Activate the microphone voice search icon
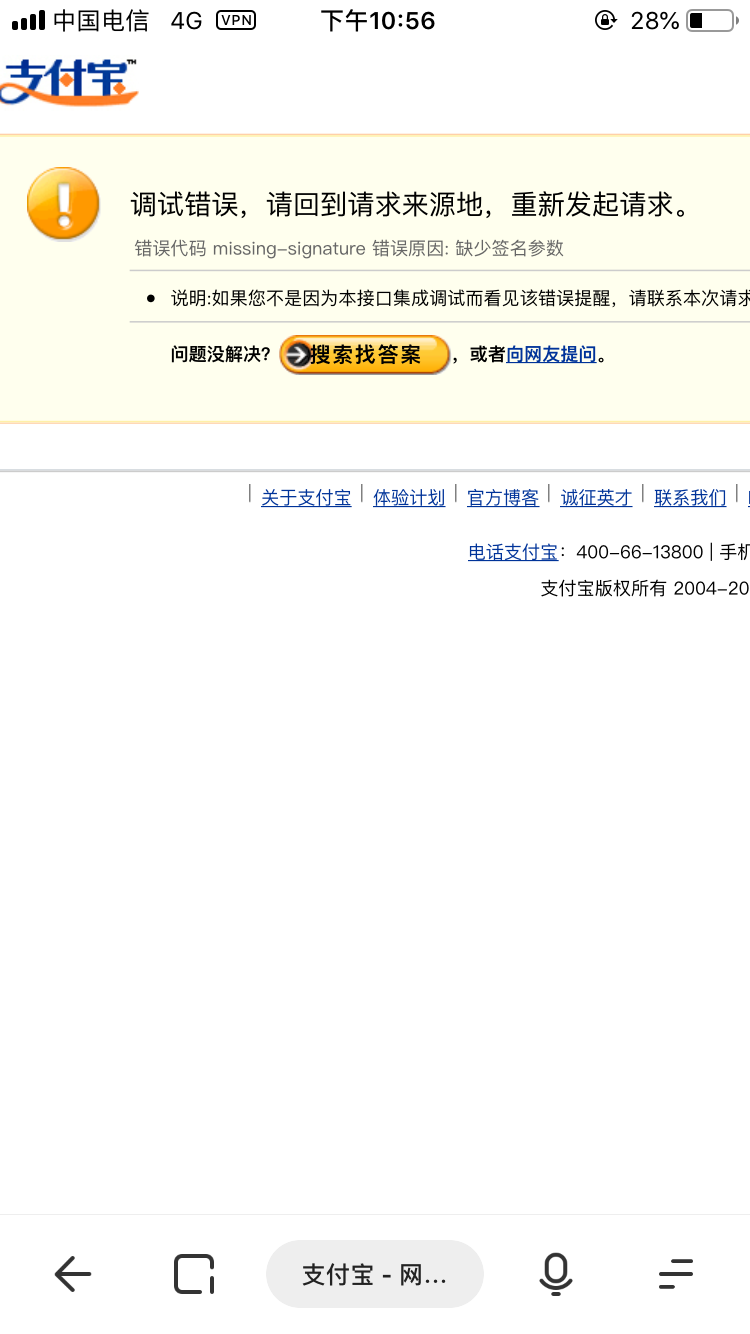The width and height of the screenshot is (750, 1334). [555, 1274]
